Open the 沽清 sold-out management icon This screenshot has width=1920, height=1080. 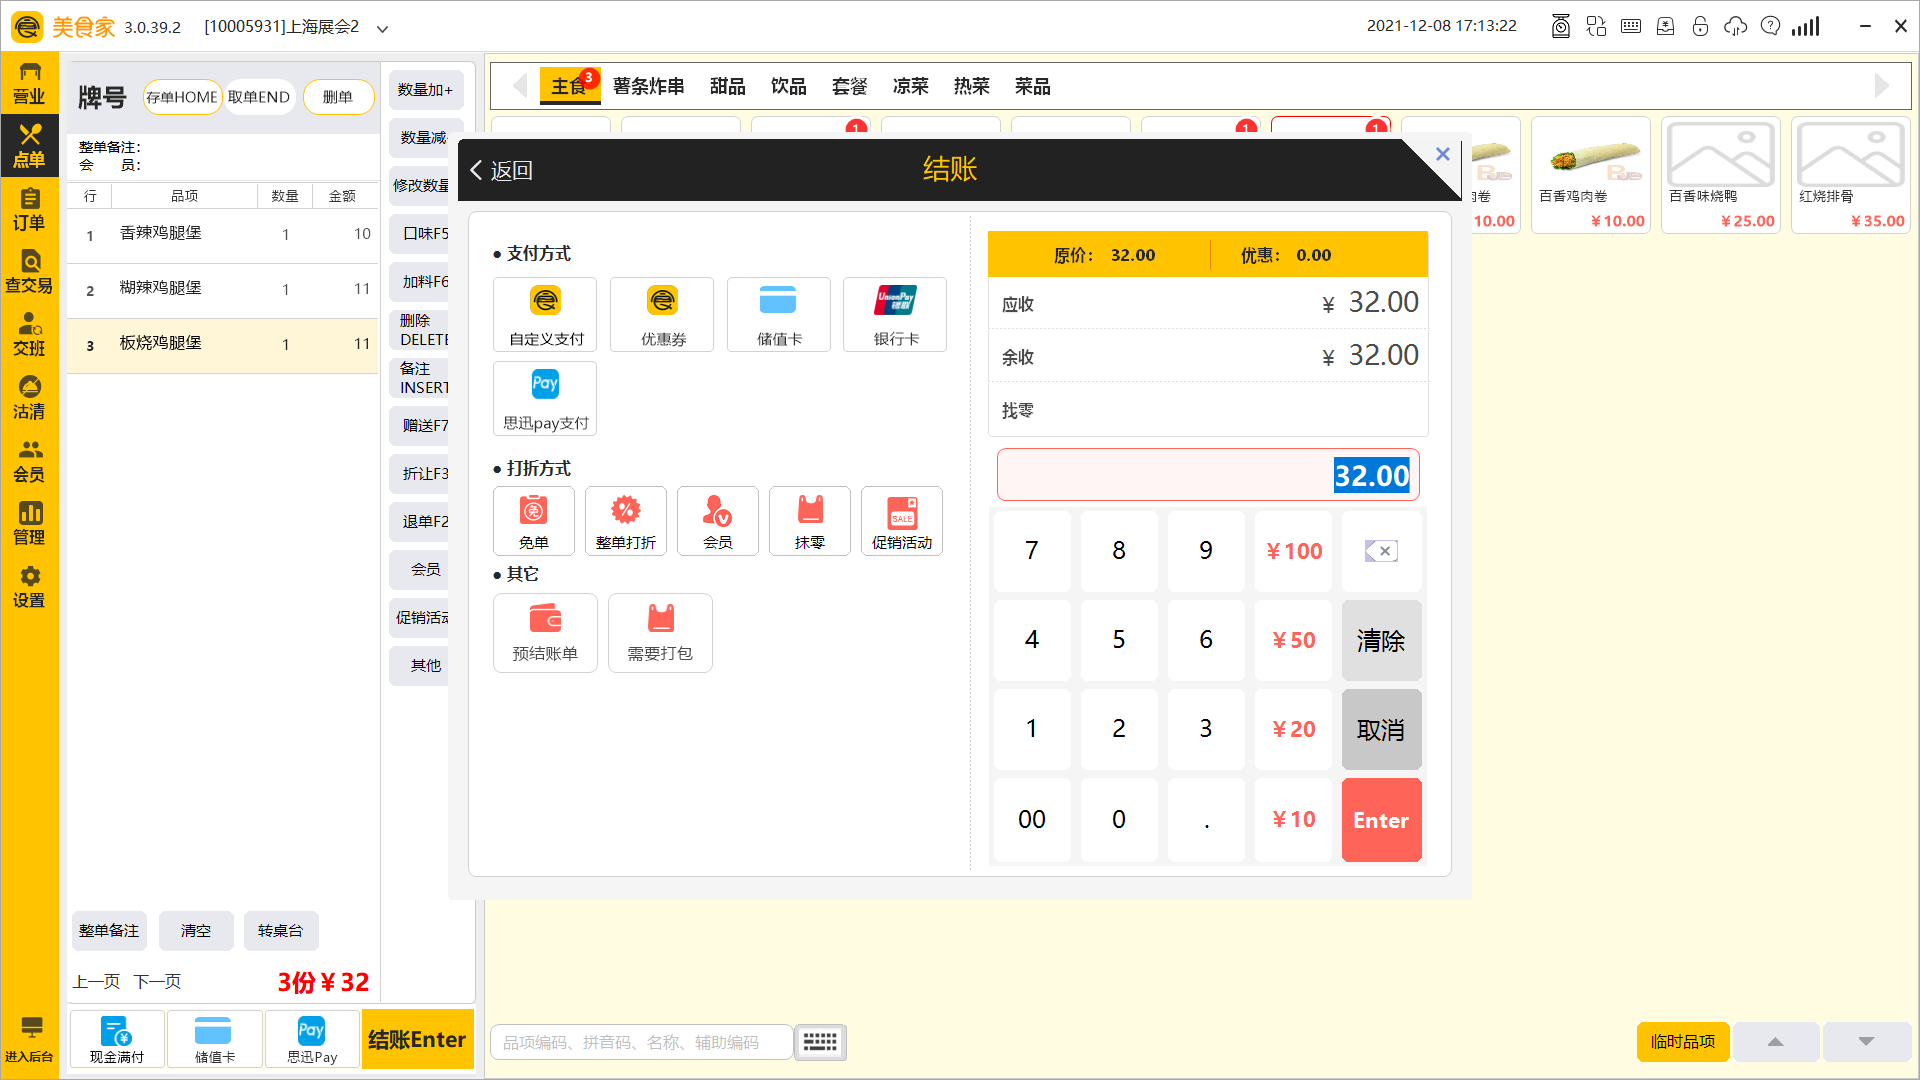[x=30, y=395]
